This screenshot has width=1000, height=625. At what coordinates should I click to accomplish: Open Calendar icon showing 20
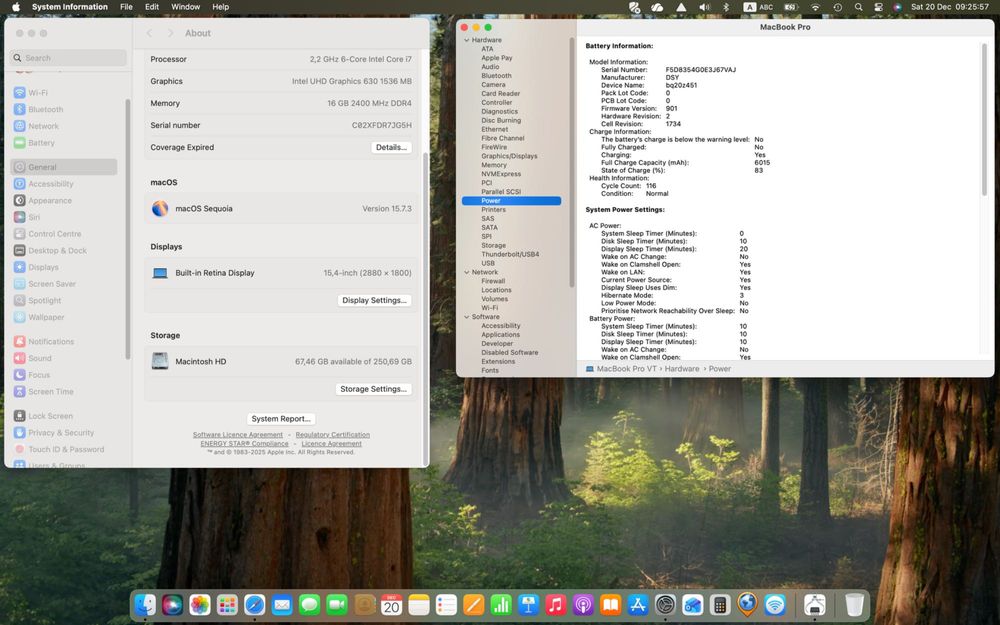pyautogui.click(x=392, y=604)
